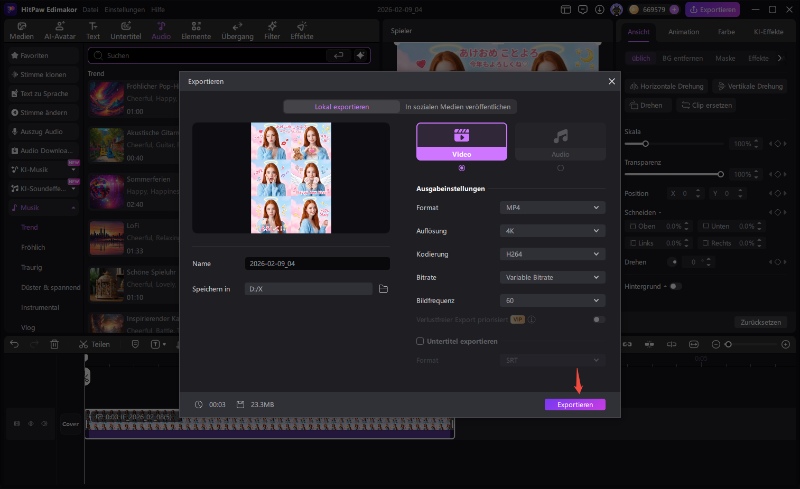Click the undo arrow in timeline toolbar
Viewport: 800px width, 489px height.
(14, 345)
